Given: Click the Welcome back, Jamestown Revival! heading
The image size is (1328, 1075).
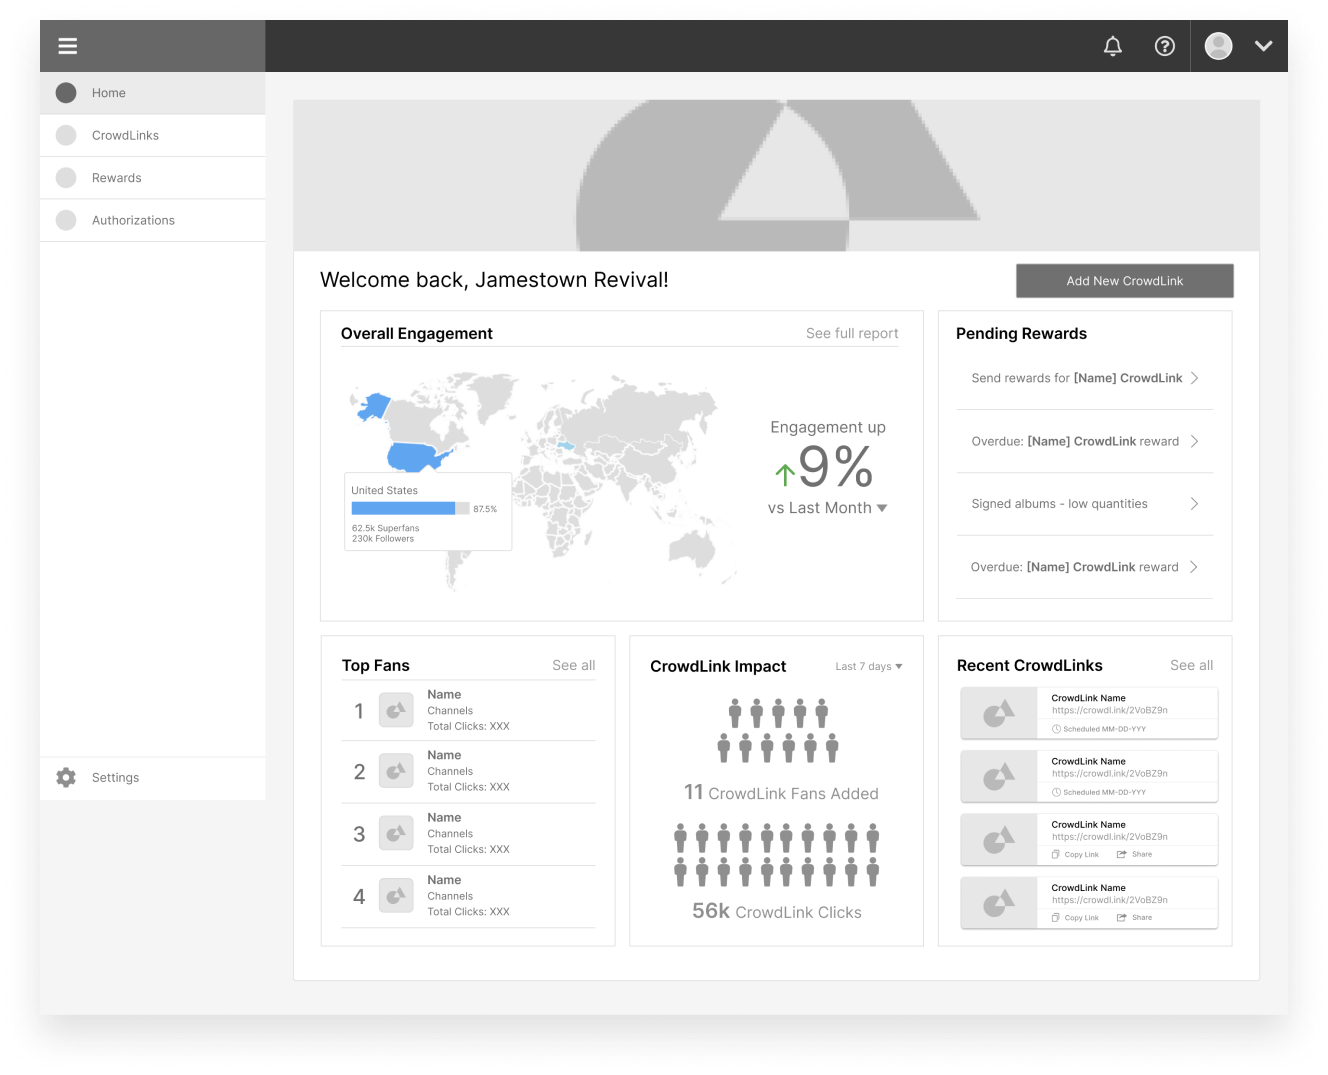Looking at the screenshot, I should click(x=494, y=280).
